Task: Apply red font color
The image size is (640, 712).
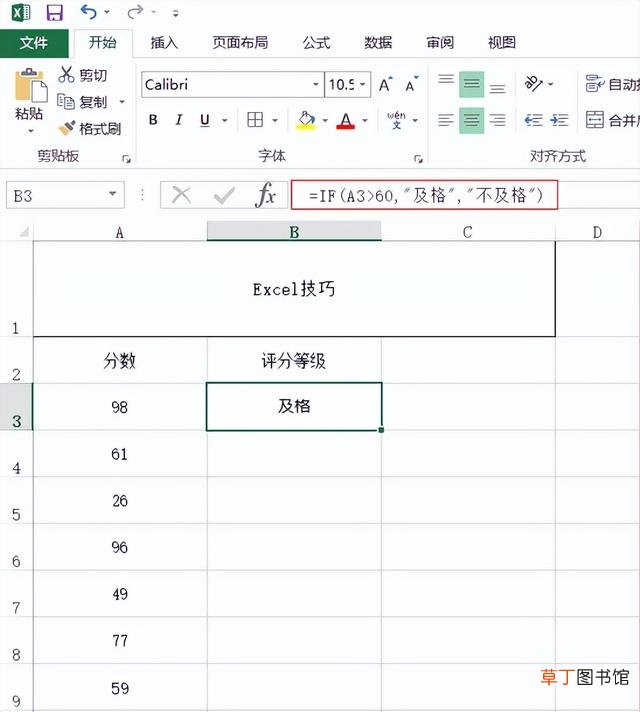Action: (346, 120)
